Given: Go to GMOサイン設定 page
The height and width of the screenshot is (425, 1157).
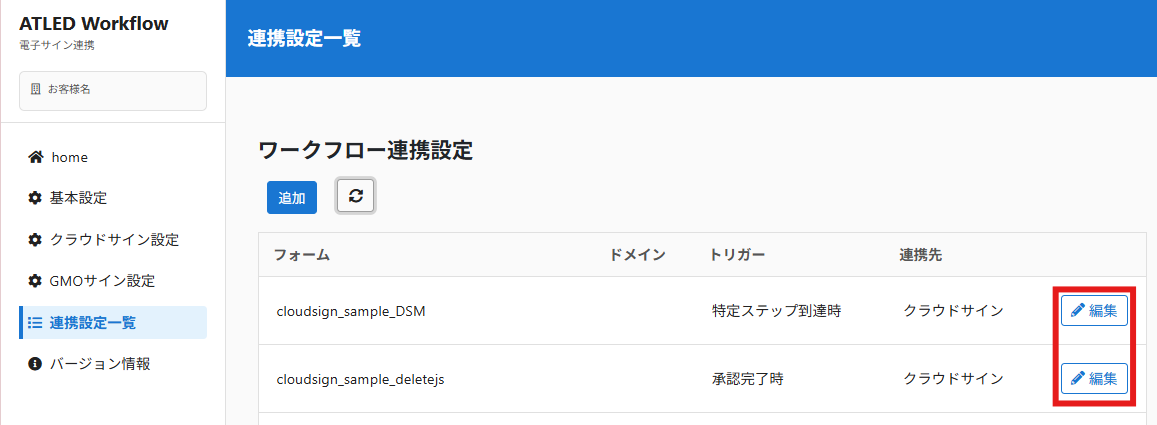Looking at the screenshot, I should click(x=113, y=281).
